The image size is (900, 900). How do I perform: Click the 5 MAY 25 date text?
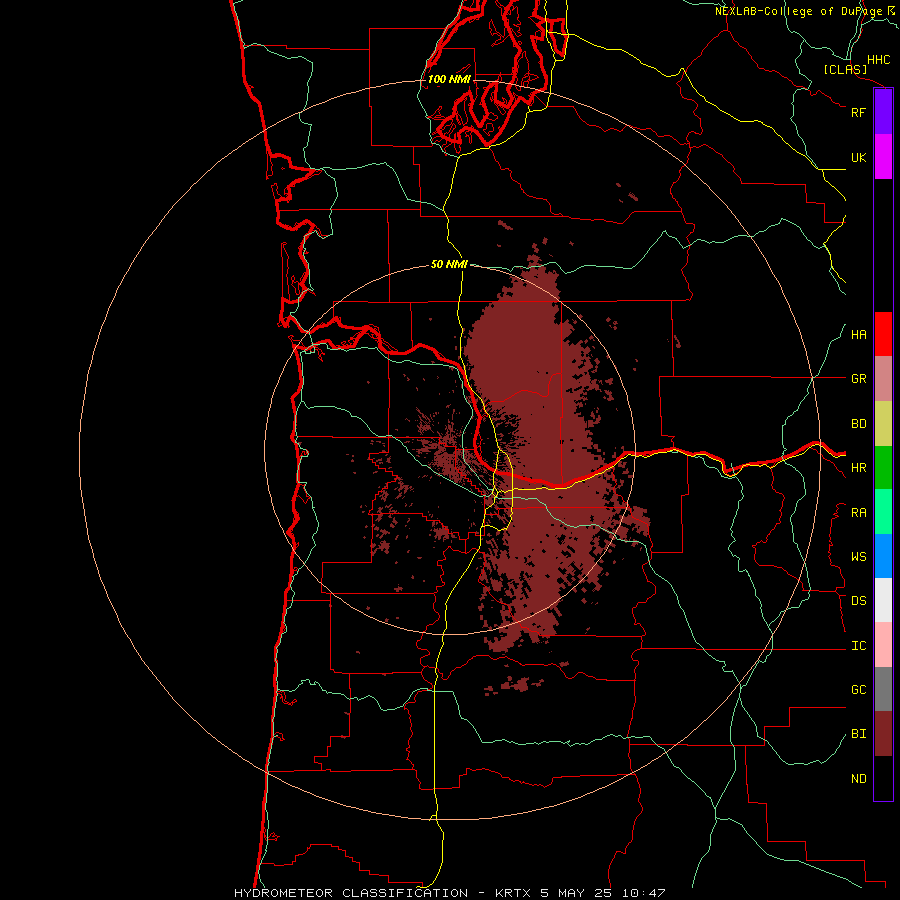(576, 893)
